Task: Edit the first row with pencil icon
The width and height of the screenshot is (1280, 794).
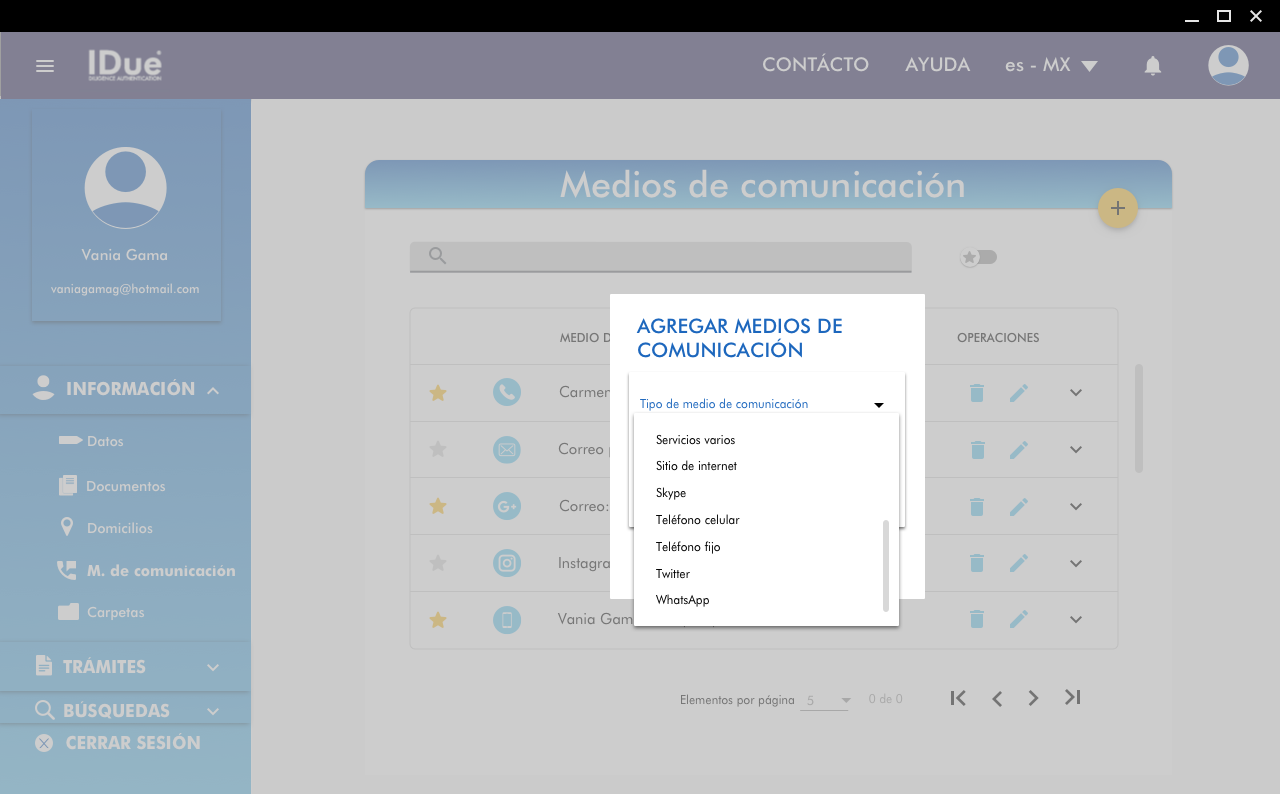Action: click(x=1018, y=393)
